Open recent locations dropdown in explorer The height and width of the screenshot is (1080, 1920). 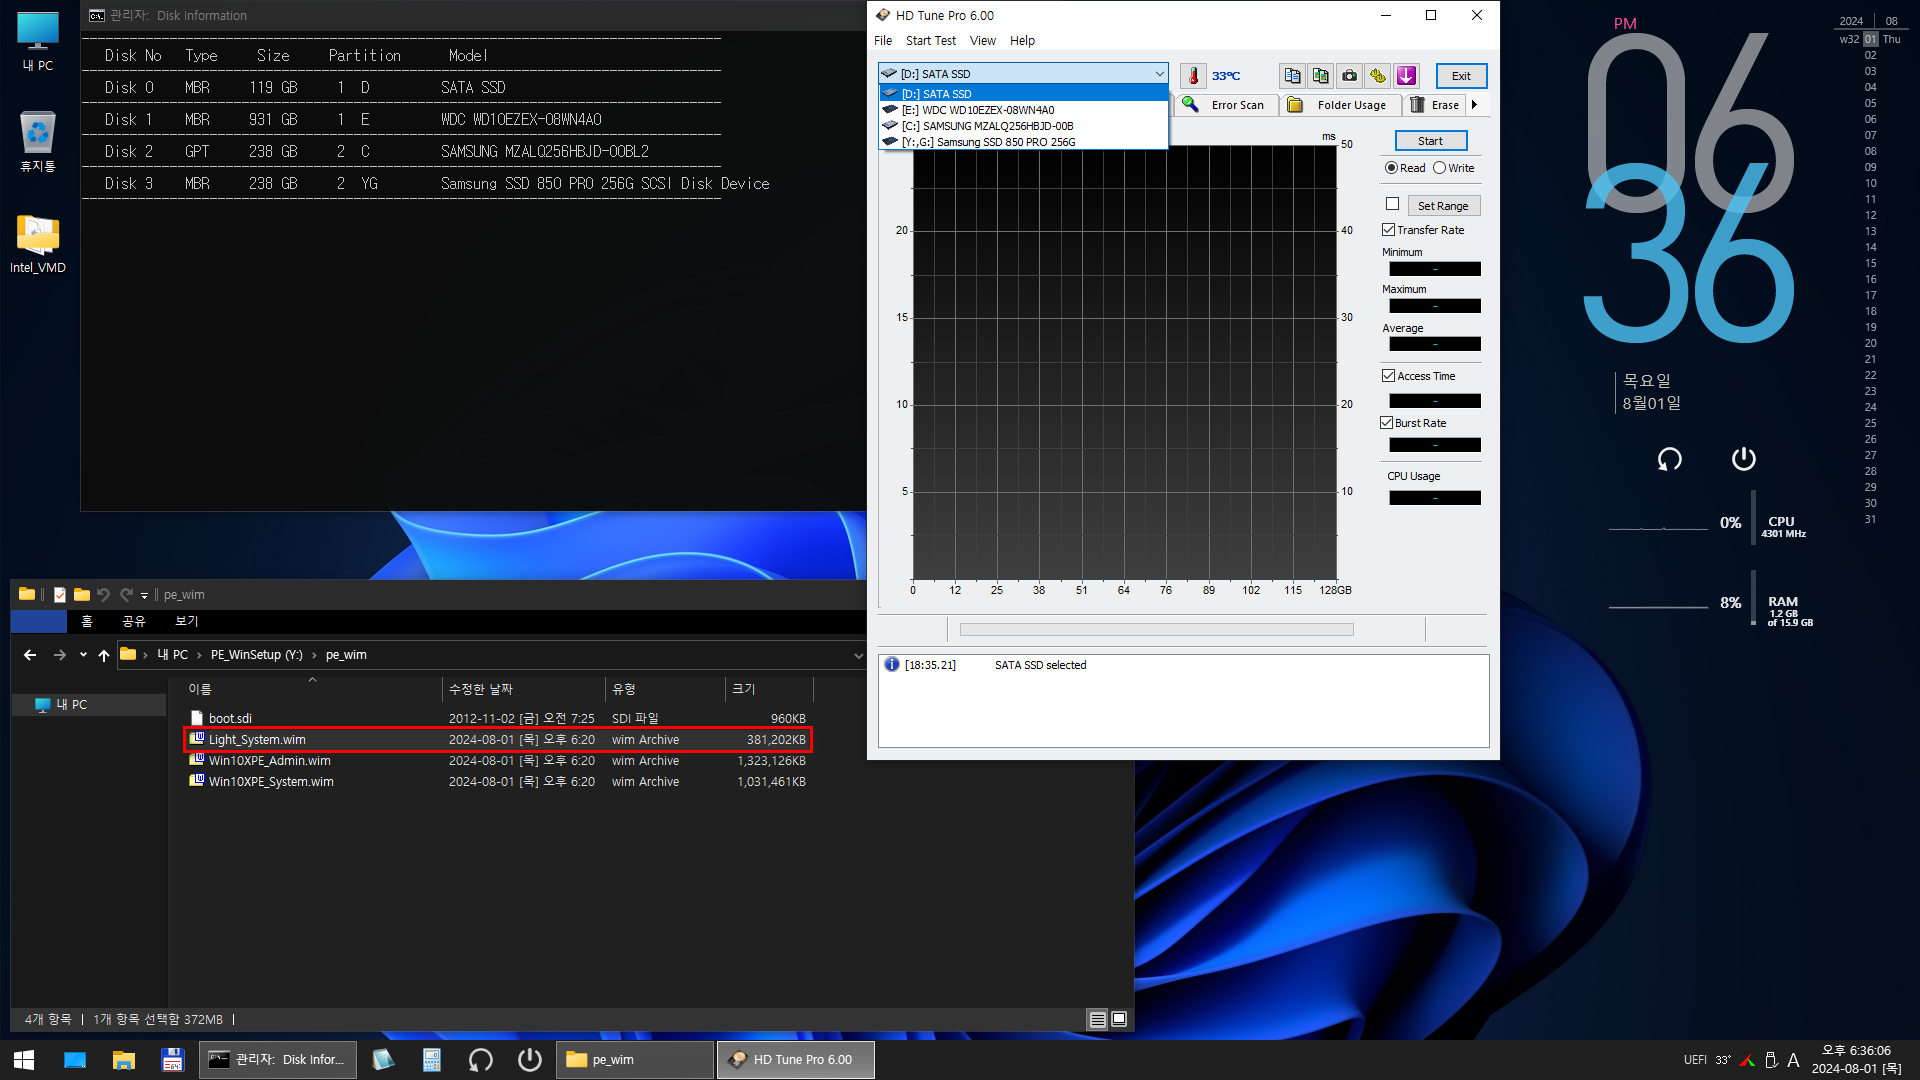pyautogui.click(x=83, y=655)
